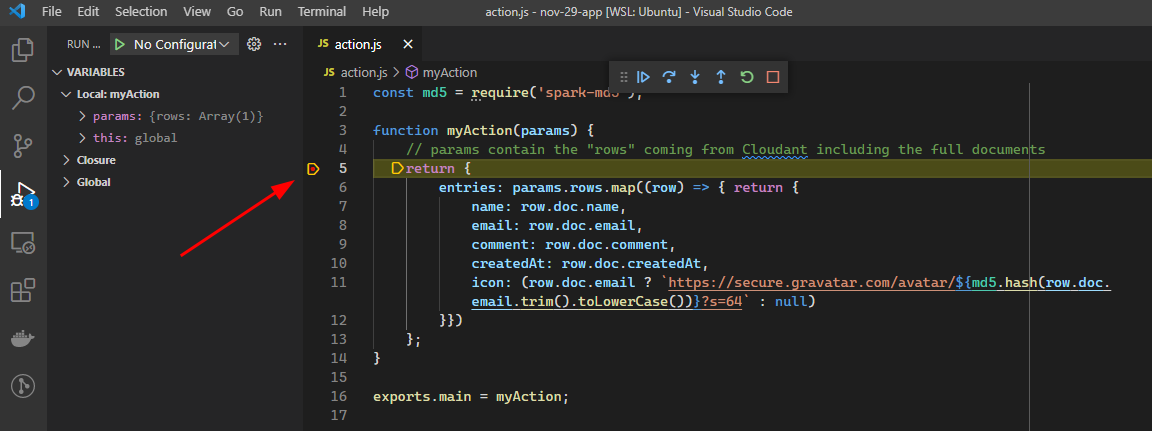Close the action.js tab
This screenshot has width=1152, height=431.
point(408,44)
